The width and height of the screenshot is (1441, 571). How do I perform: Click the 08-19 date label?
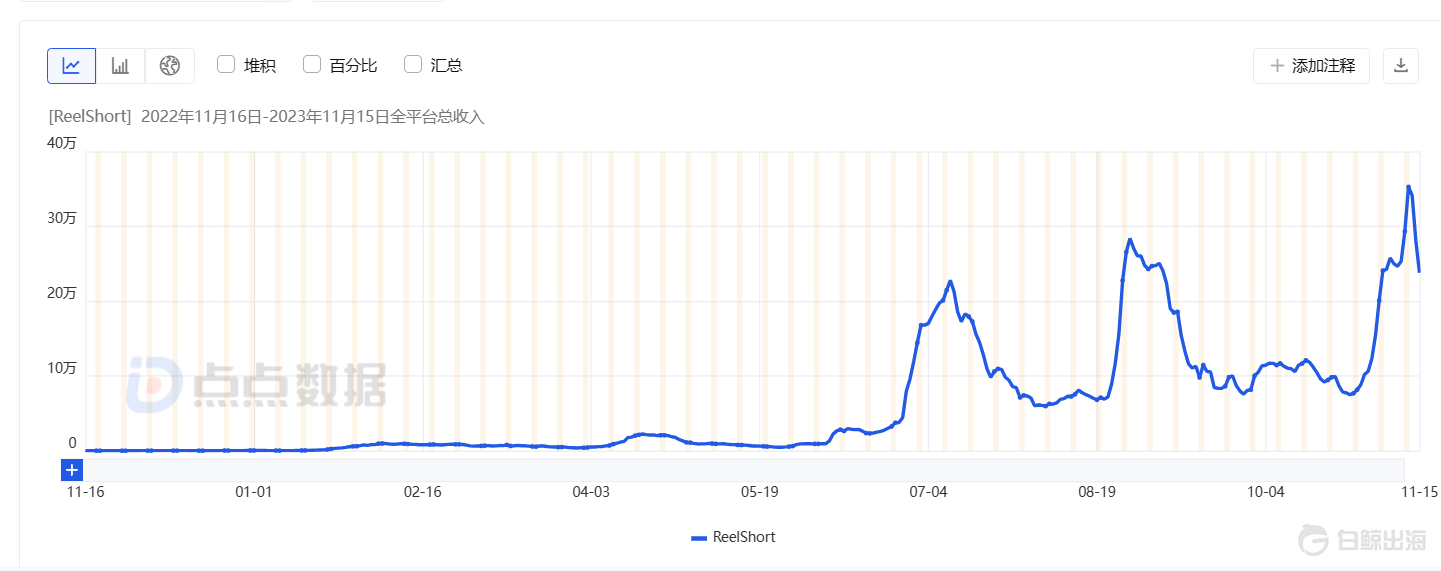tap(1097, 492)
